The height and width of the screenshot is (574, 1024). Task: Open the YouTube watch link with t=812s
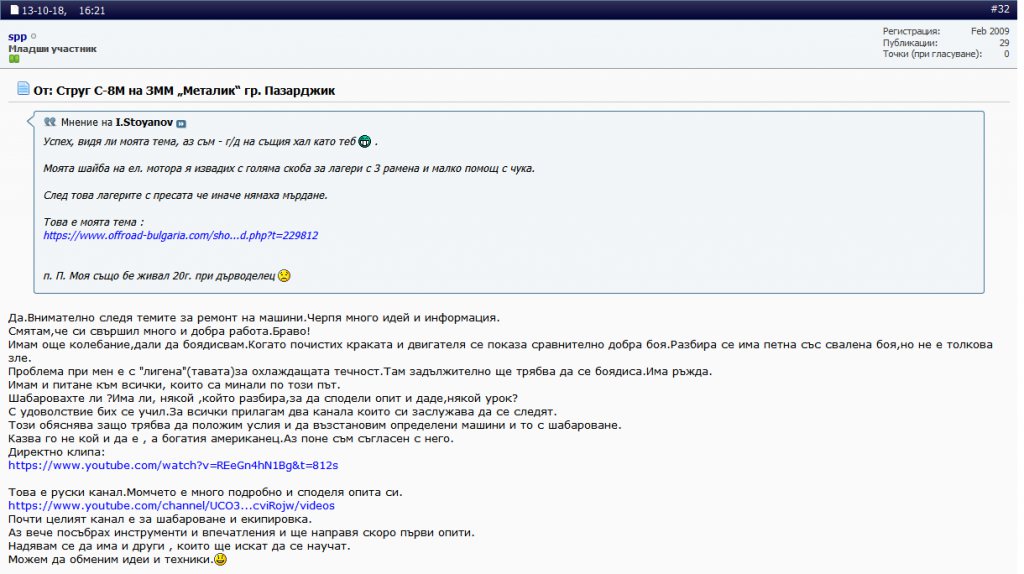173,465
